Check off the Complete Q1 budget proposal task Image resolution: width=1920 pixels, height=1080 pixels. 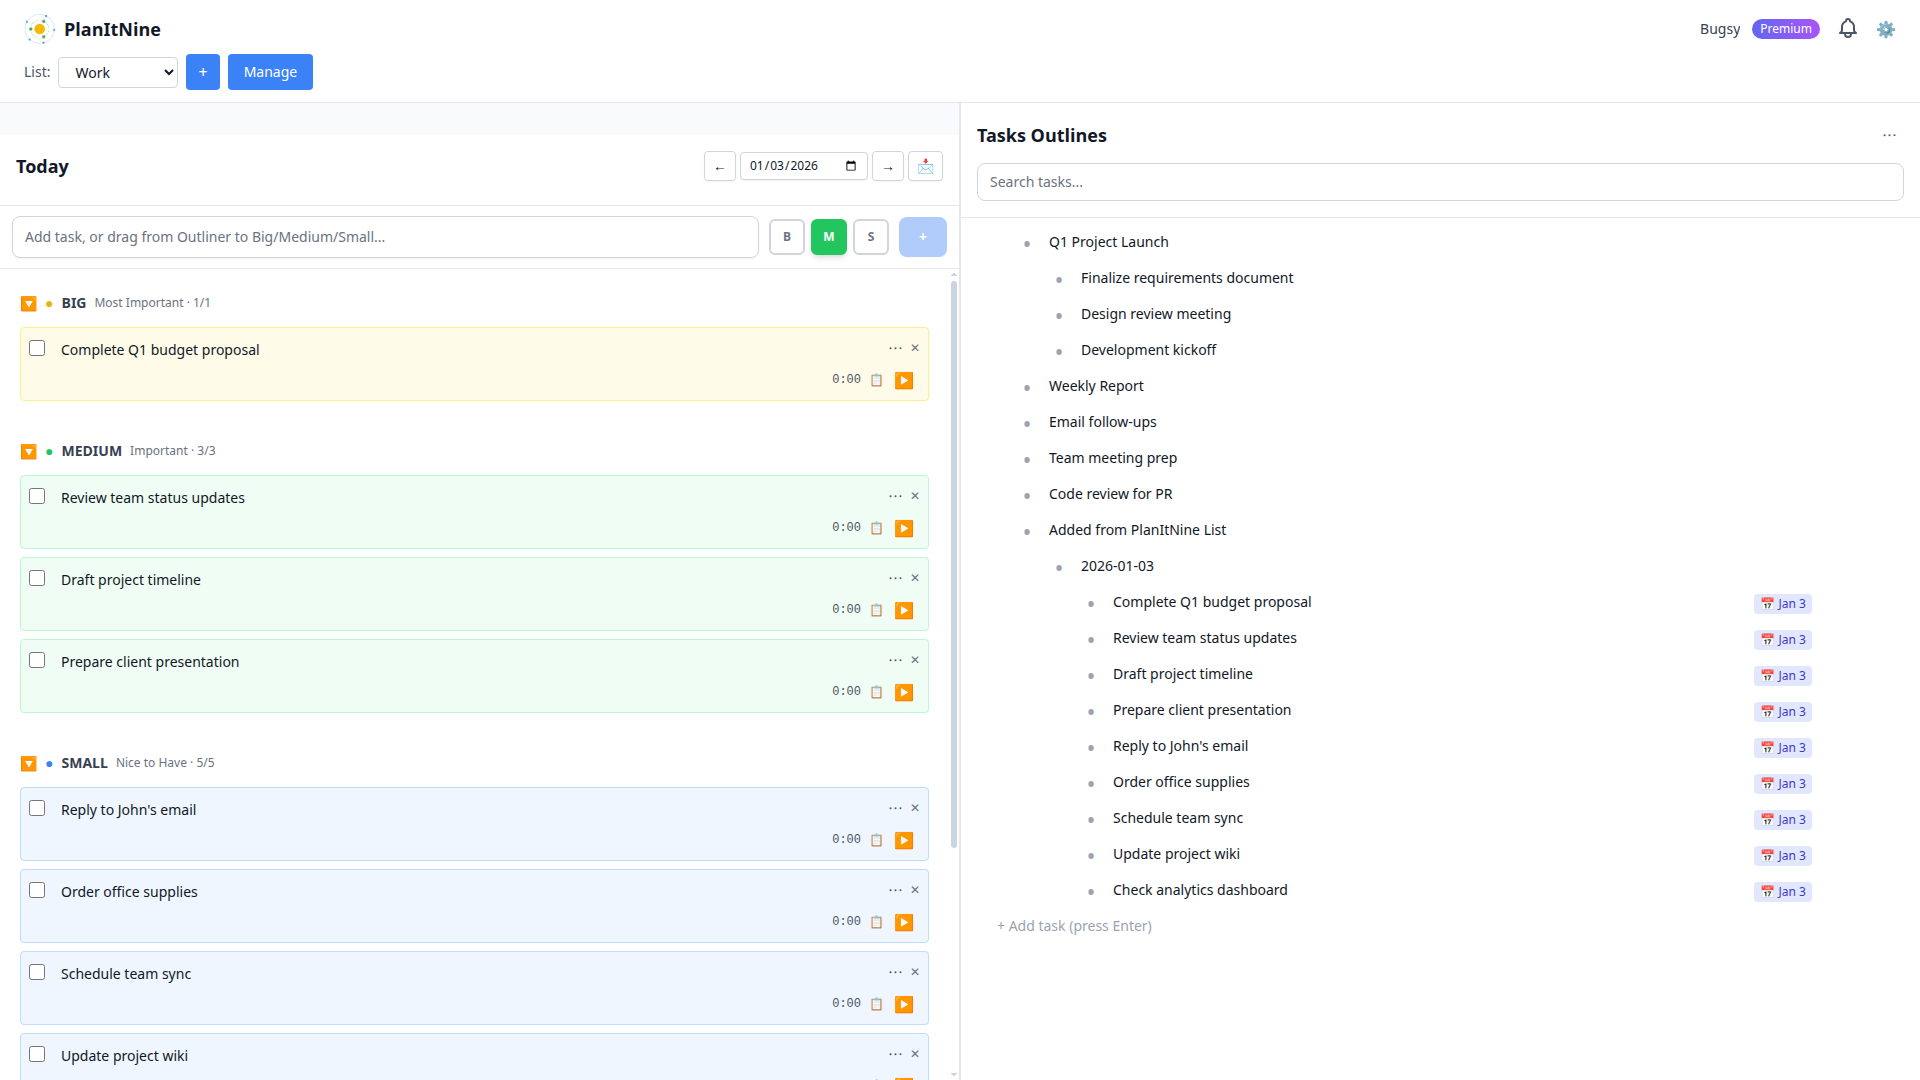coord(37,348)
